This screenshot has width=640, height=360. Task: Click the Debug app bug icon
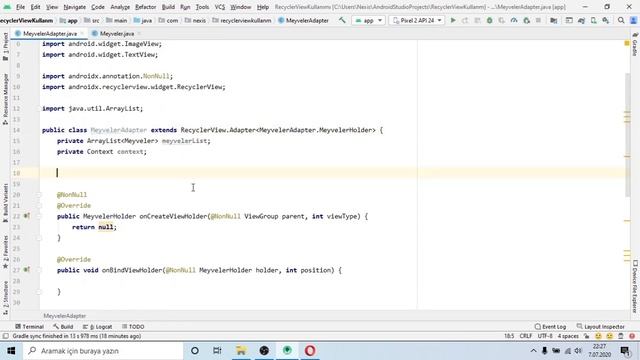click(x=489, y=20)
